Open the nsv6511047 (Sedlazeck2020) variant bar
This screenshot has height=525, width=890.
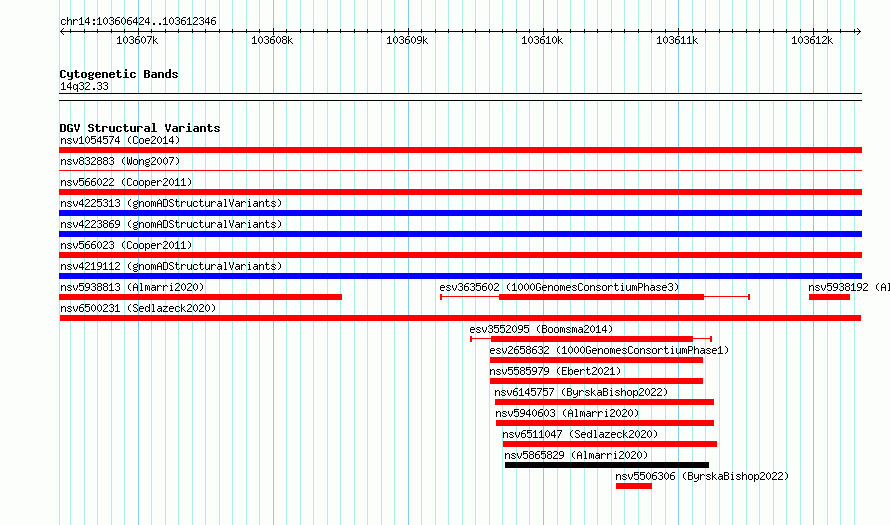click(x=610, y=444)
